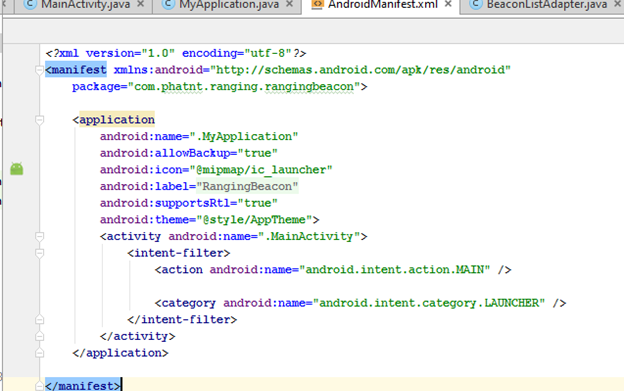The image size is (624, 391).
Task: Fold at the closing activity tag marker
Action: [x=39, y=337]
